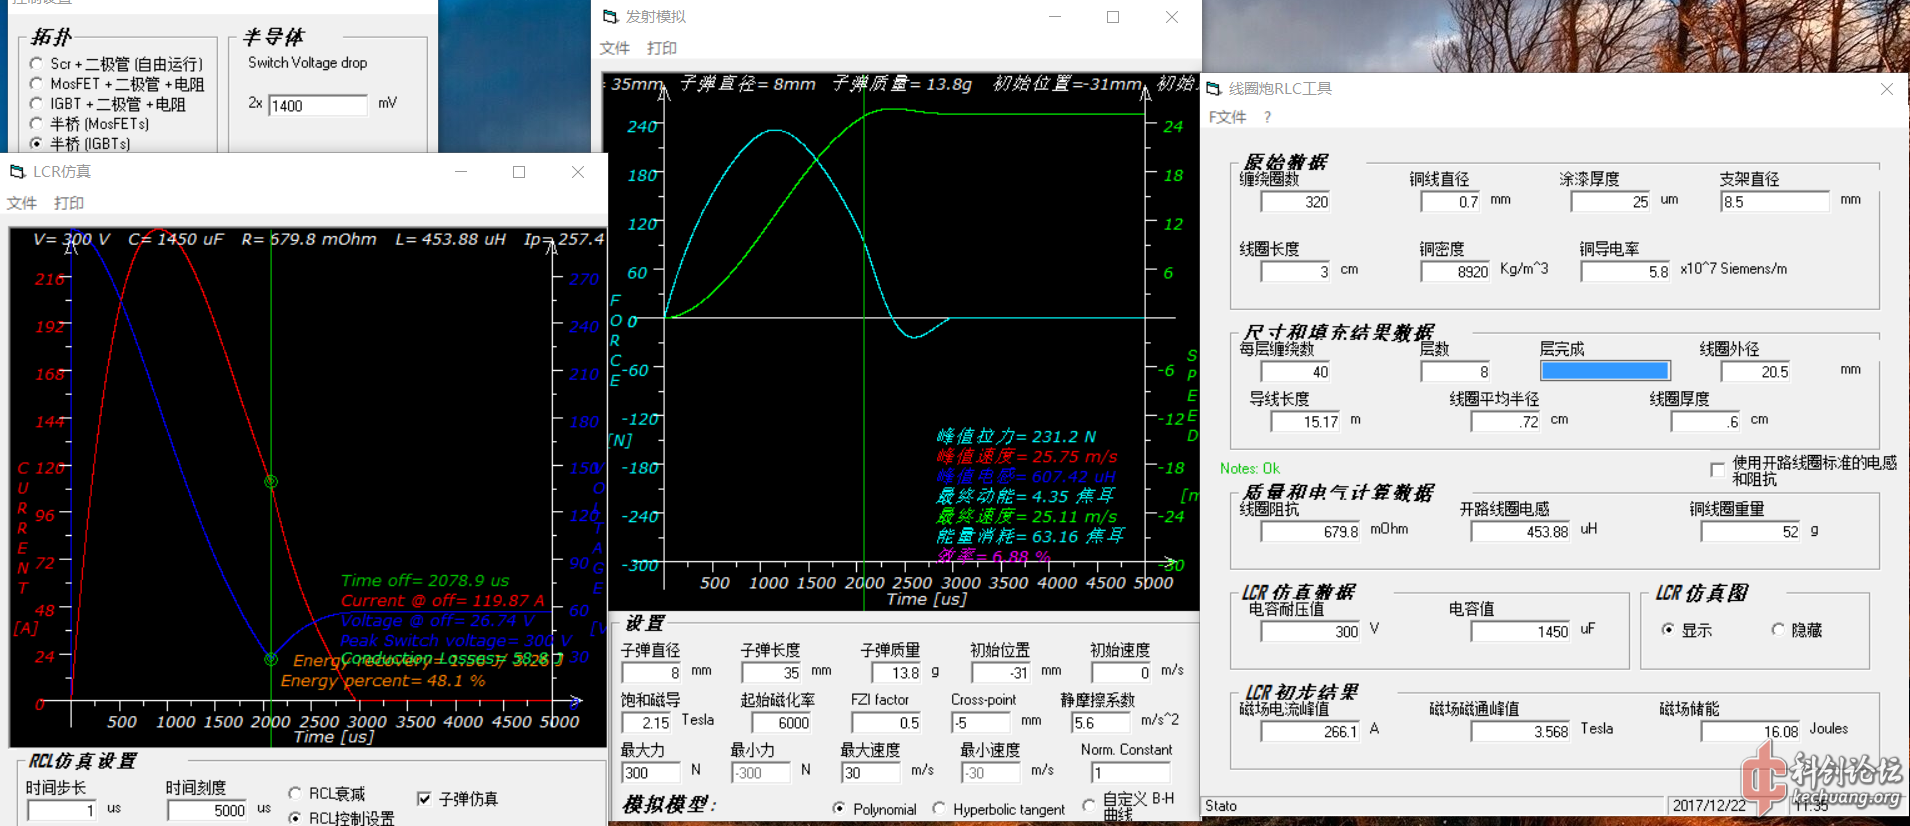1910x826 pixels.
Task: Click the 时间步长 input field
Action: 62,810
